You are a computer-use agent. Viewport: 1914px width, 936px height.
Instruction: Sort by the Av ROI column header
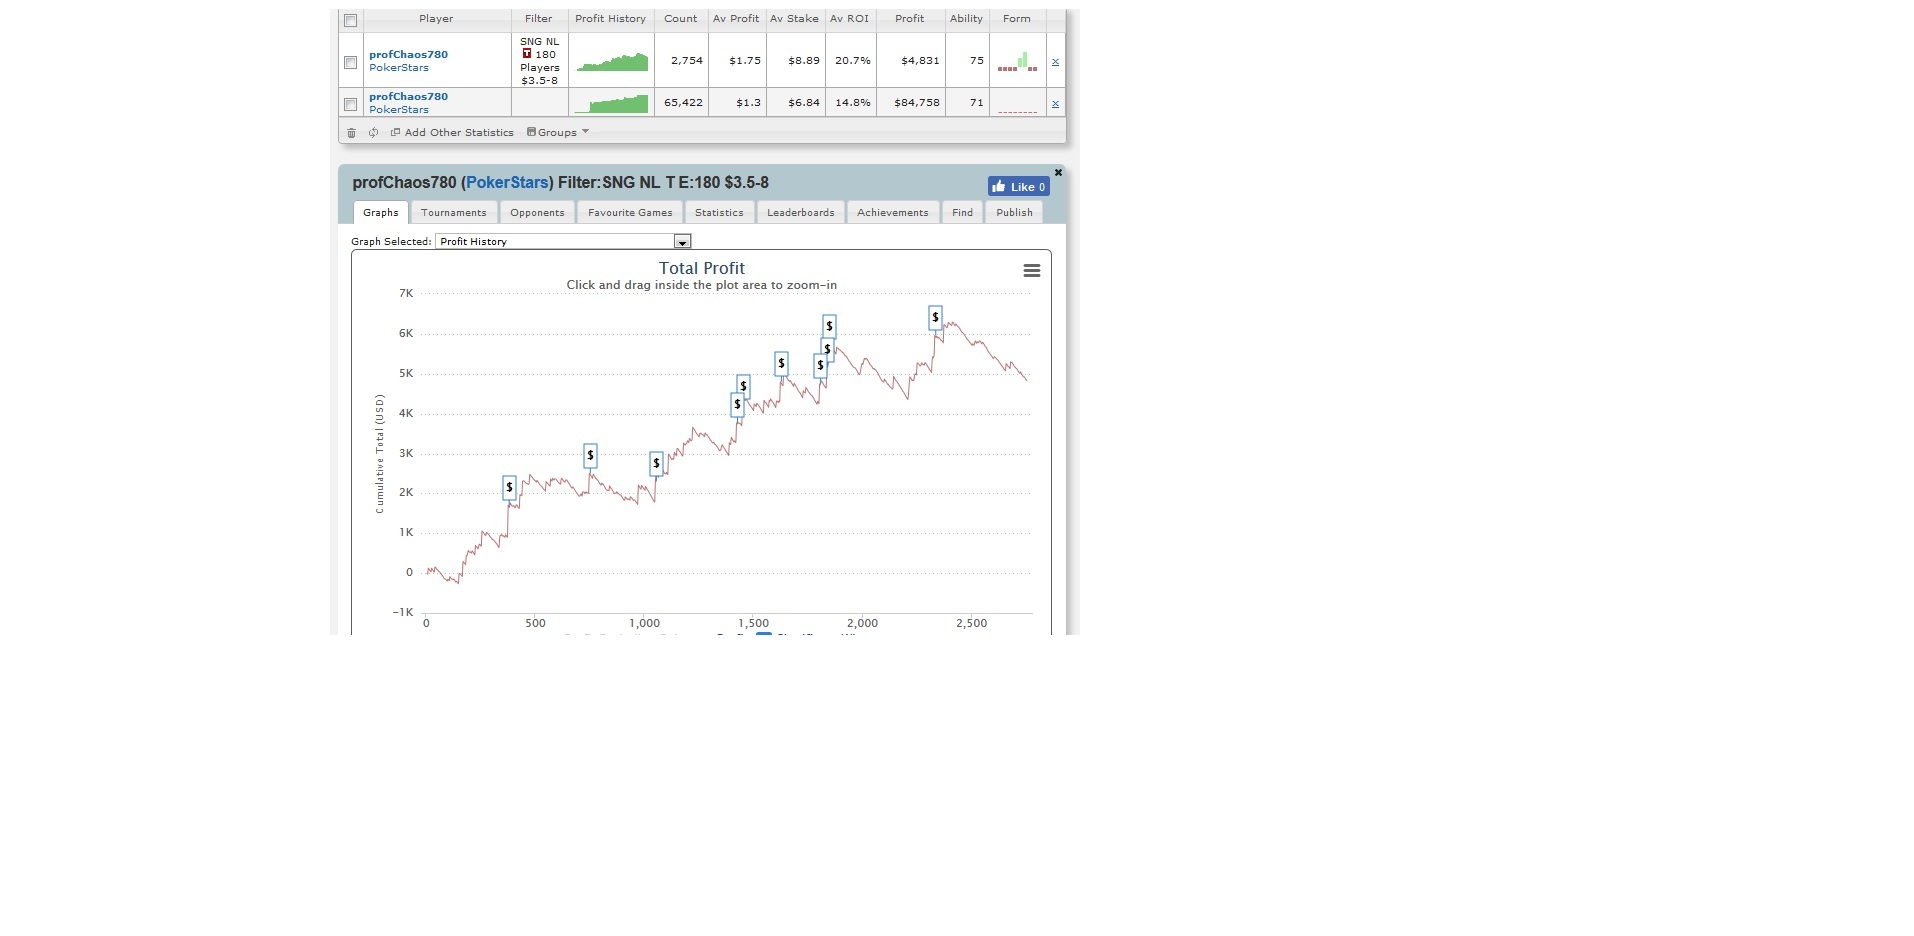tap(850, 19)
